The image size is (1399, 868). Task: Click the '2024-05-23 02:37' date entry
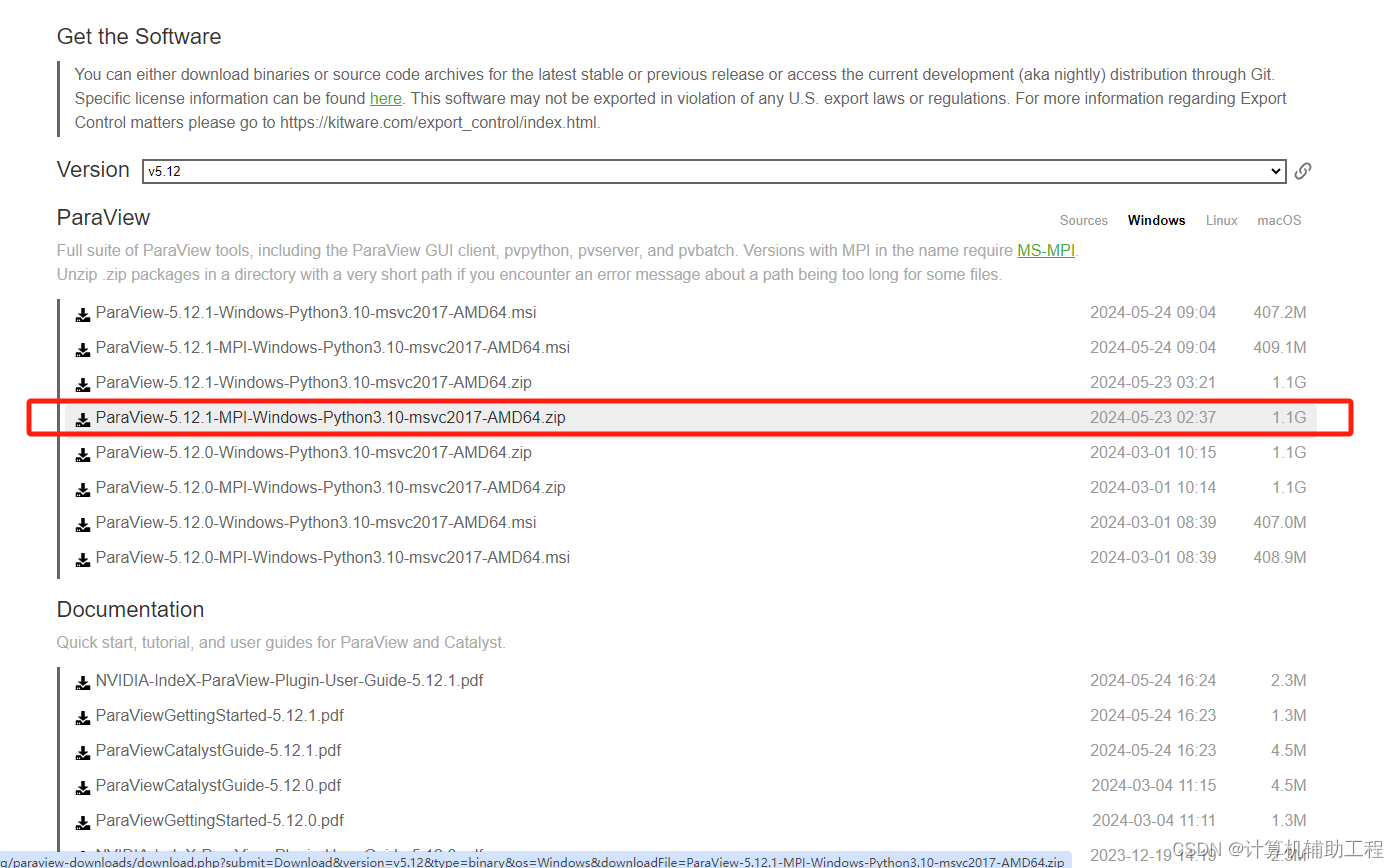point(1153,417)
